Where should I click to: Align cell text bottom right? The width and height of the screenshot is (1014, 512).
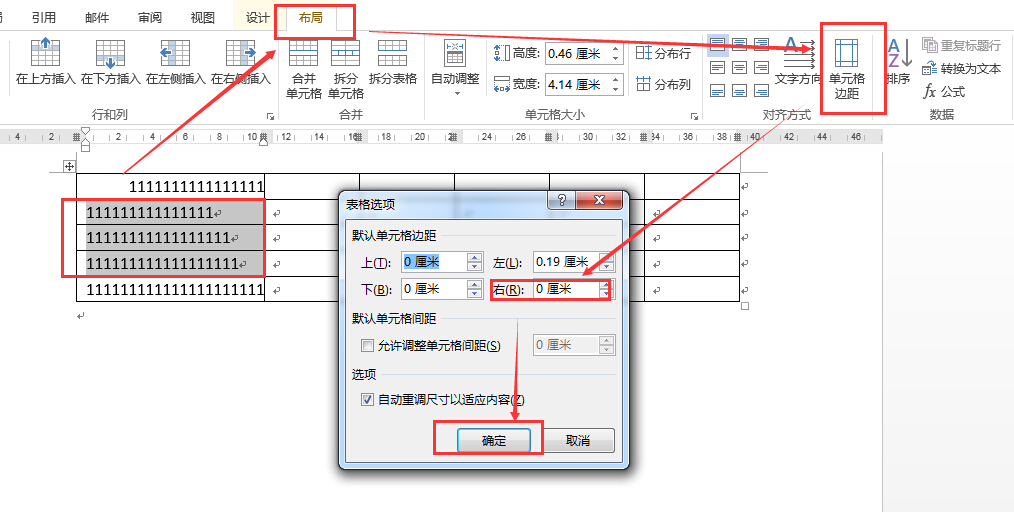coord(762,90)
